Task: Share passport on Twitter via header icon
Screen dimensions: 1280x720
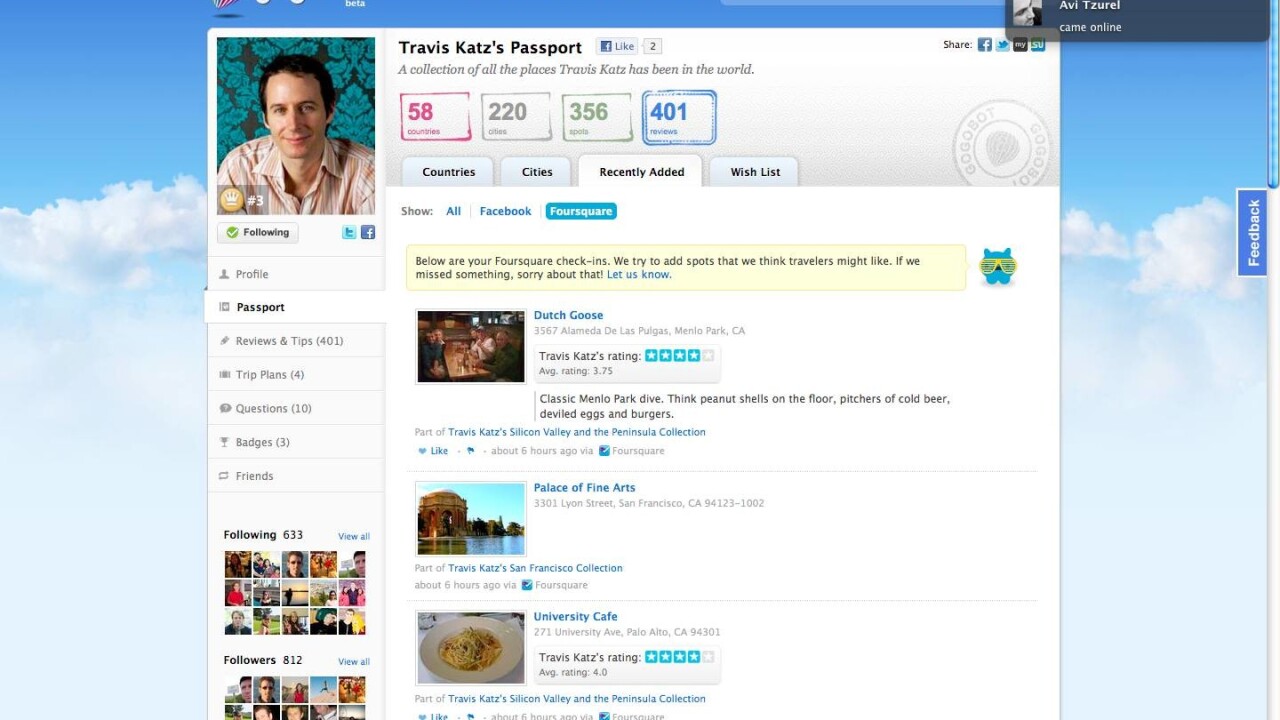Action: (1002, 45)
